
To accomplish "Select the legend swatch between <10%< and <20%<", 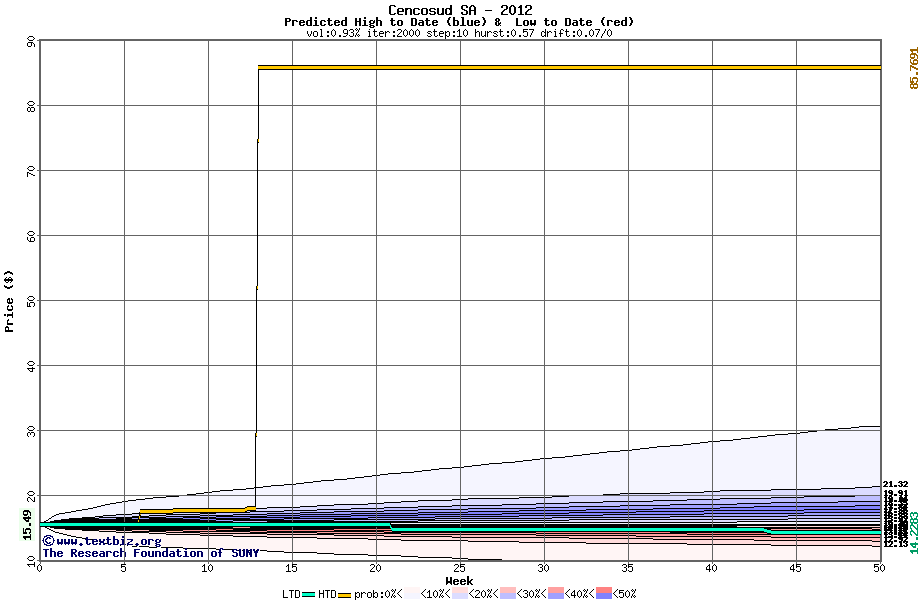I will pos(460,593).
